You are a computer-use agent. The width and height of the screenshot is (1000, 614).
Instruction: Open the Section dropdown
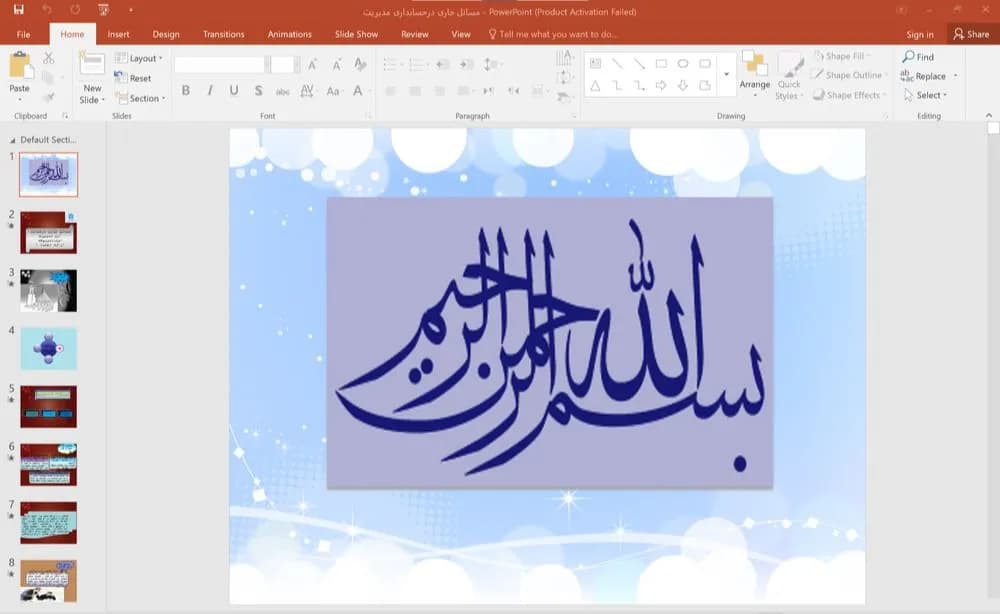coord(141,98)
